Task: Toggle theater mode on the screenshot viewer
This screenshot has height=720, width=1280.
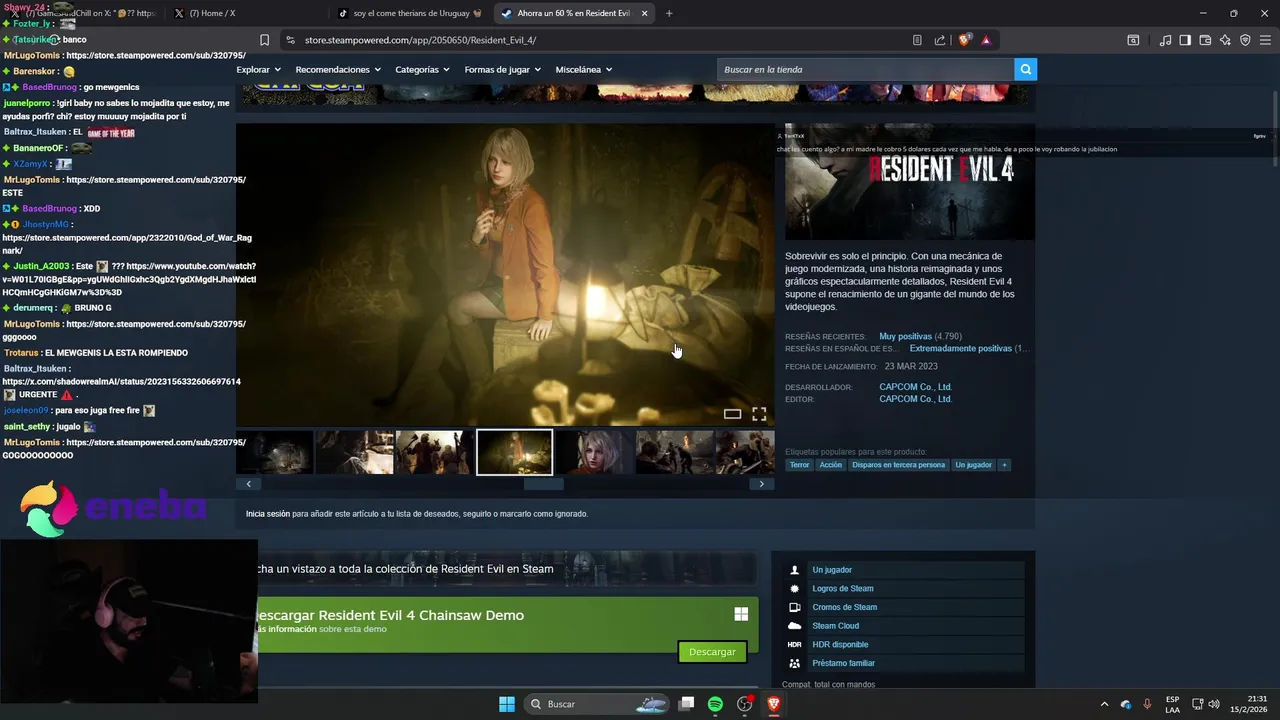Action: pyautogui.click(x=732, y=414)
